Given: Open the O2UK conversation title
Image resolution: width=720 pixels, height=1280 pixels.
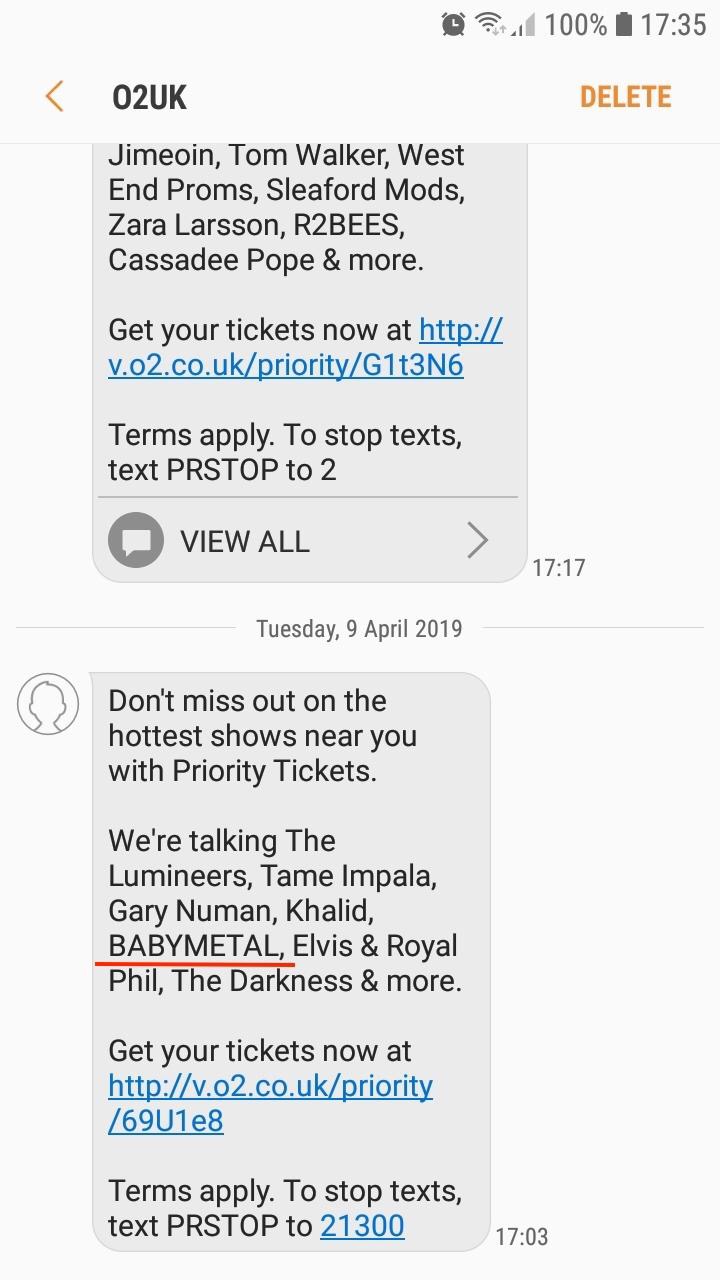Looking at the screenshot, I should (x=149, y=97).
